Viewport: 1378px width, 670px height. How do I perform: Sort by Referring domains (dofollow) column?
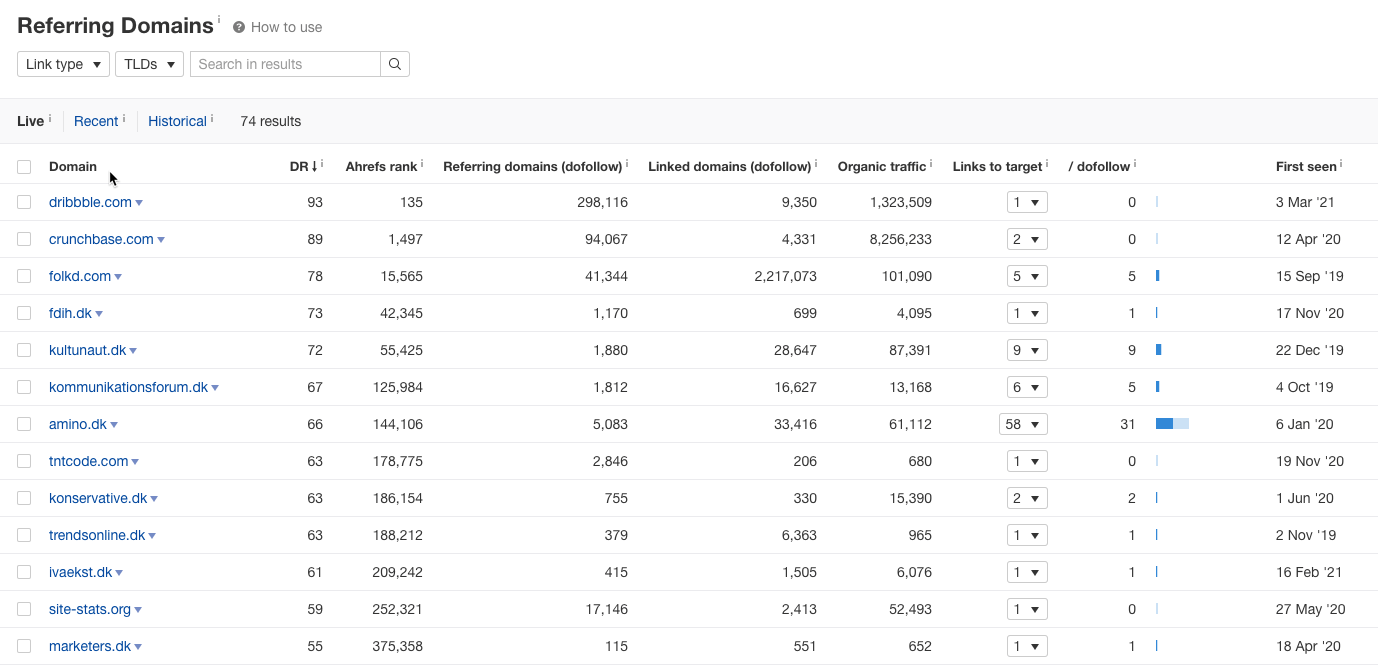tap(533, 167)
